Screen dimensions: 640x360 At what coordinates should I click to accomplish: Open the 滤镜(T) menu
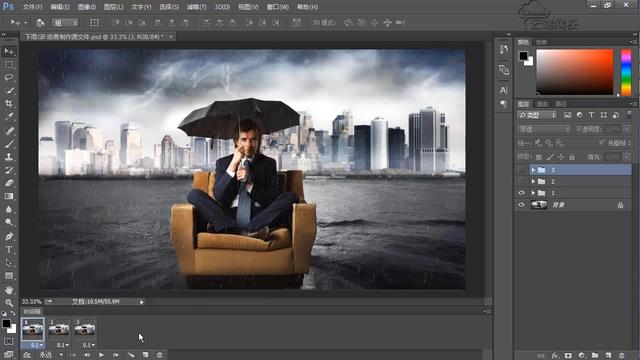pos(196,7)
